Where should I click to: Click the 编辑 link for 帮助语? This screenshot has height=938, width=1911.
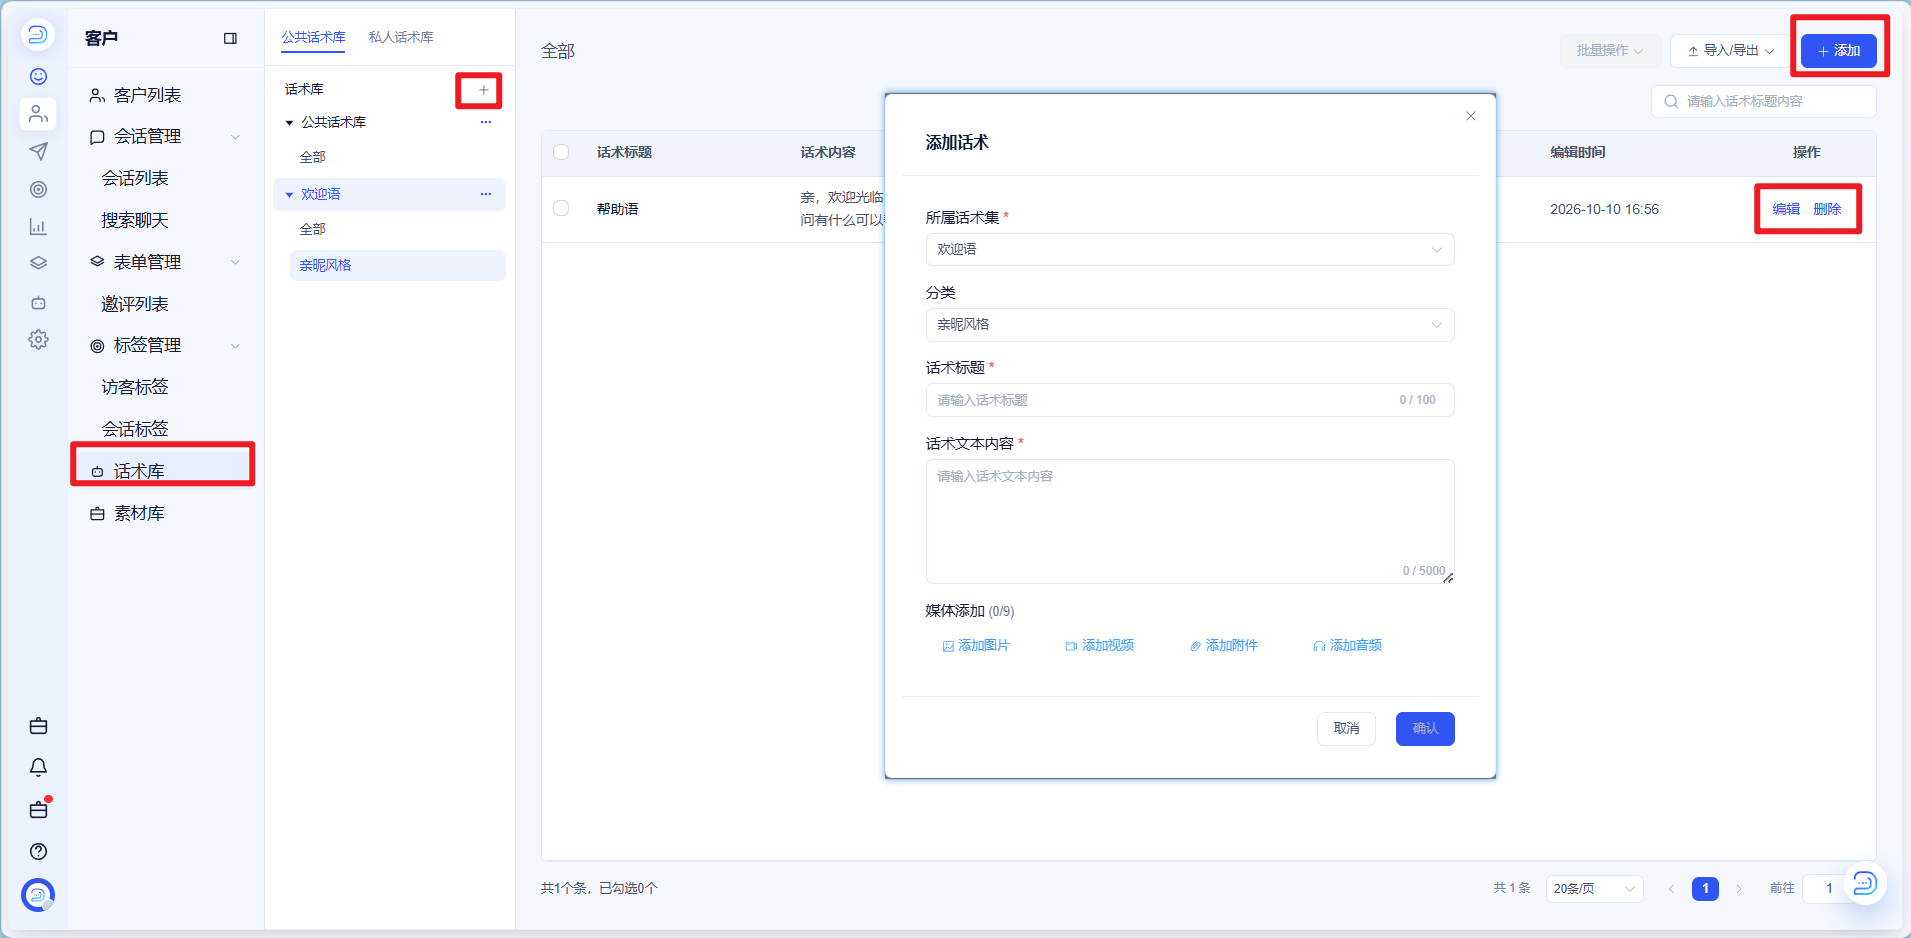tap(1786, 209)
